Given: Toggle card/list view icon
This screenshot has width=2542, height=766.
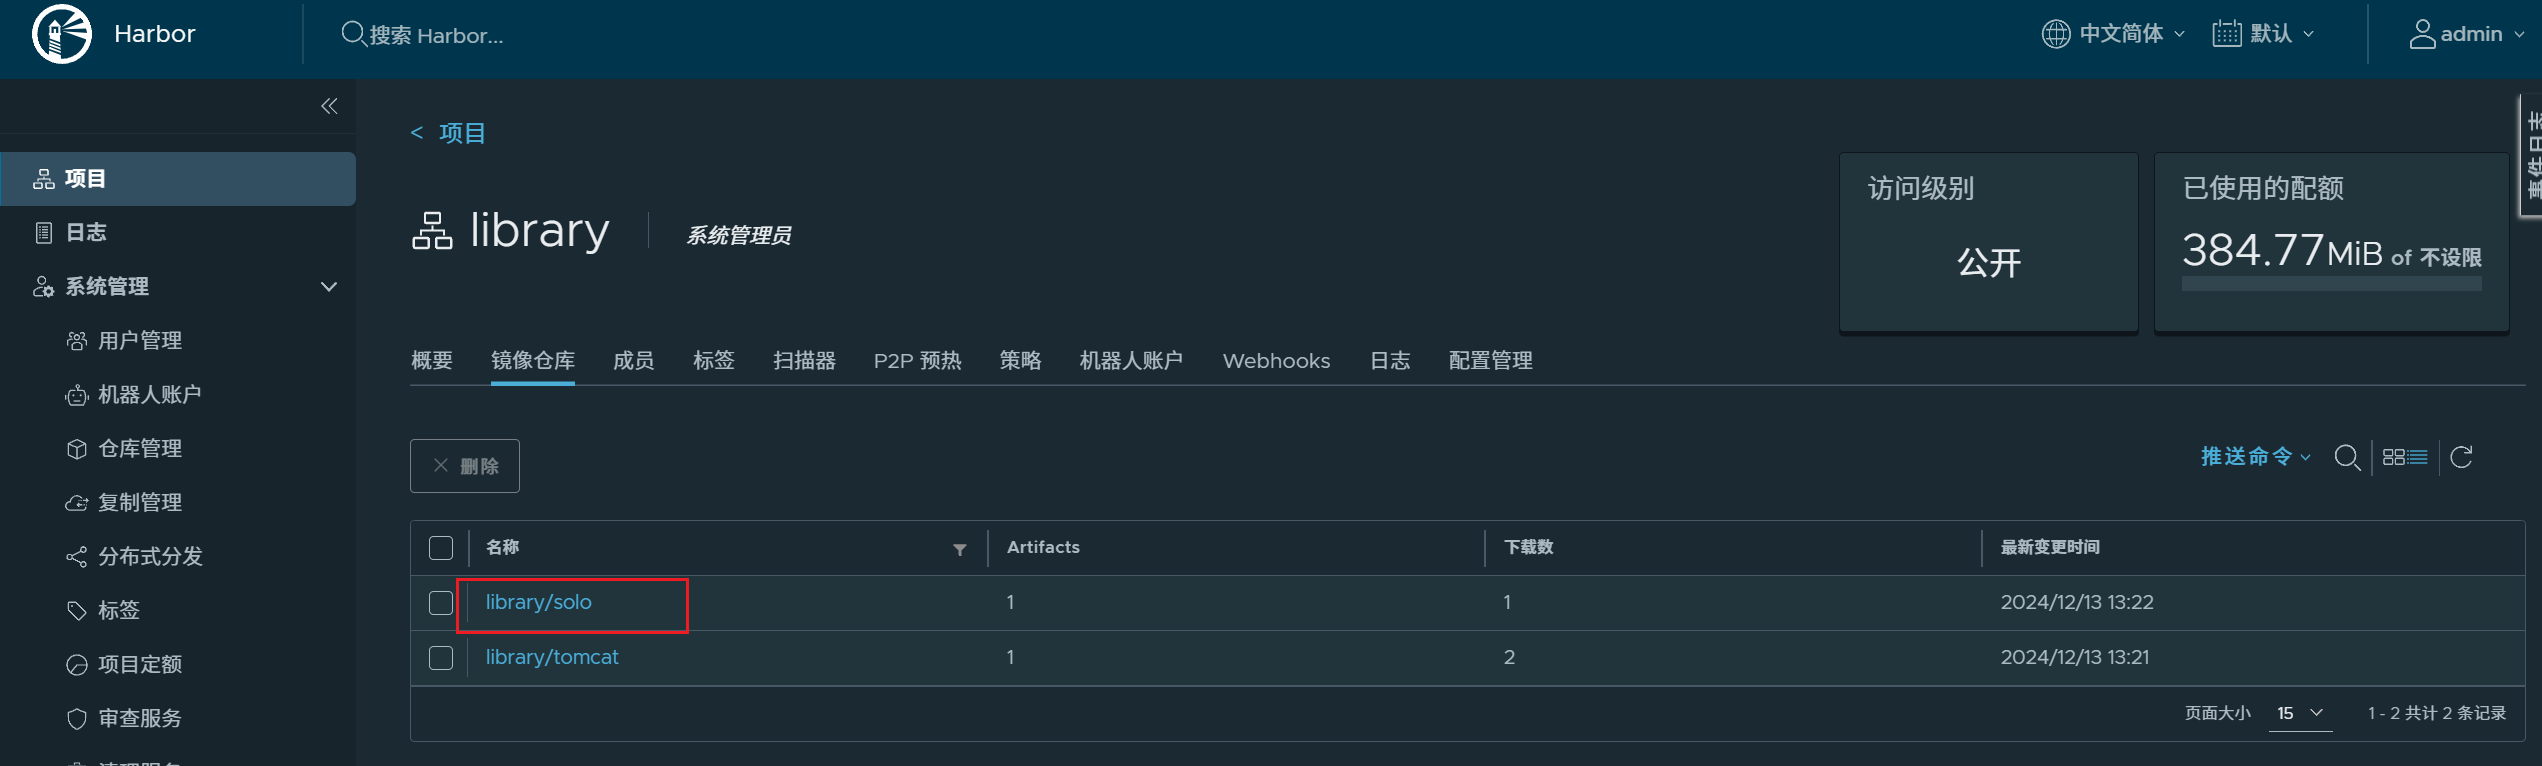Looking at the screenshot, I should click(2405, 457).
